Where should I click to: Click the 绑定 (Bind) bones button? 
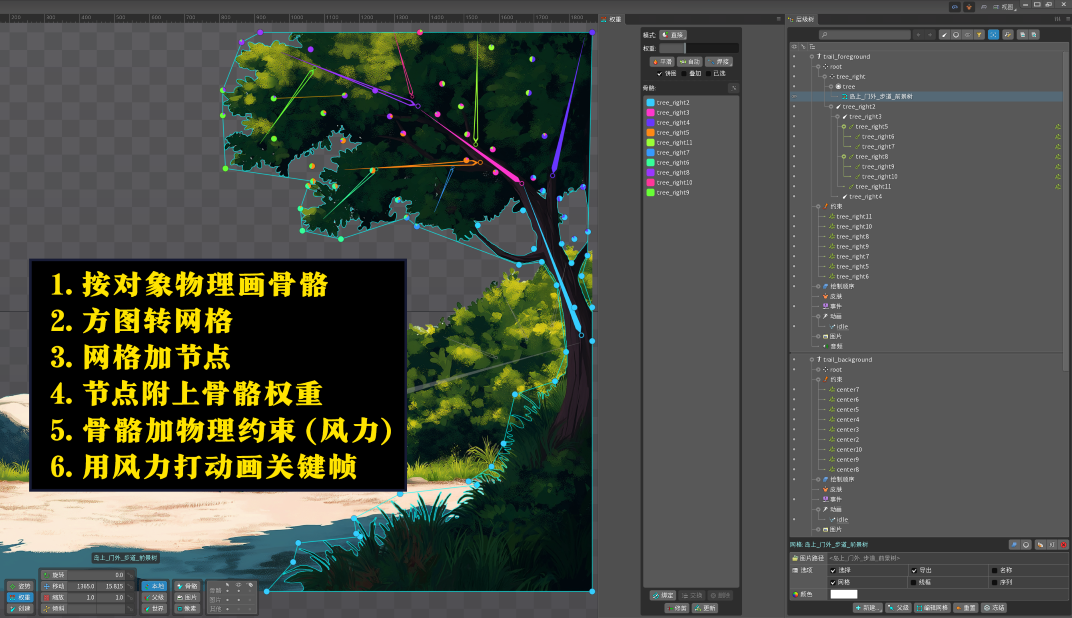662,595
